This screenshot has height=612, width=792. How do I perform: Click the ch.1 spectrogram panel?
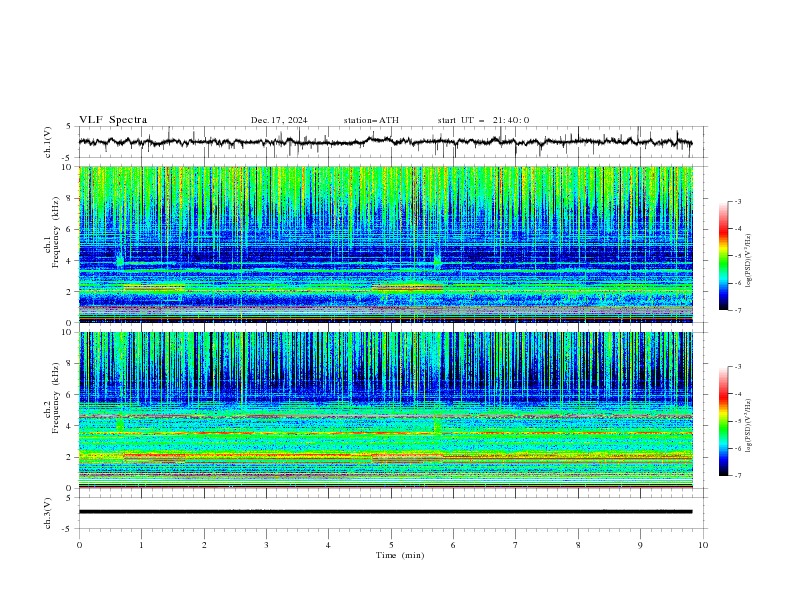tap(385, 244)
